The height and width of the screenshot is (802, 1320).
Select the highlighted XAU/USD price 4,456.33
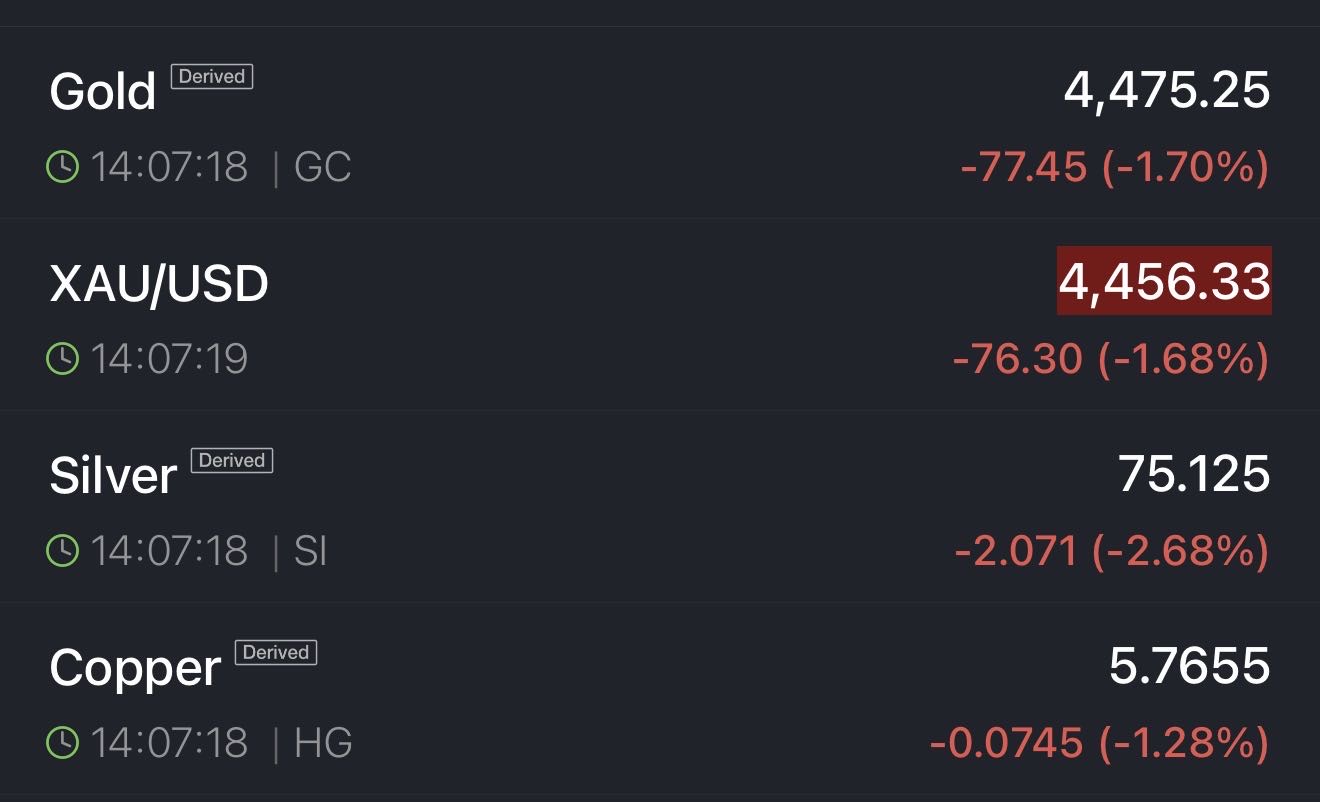pyautogui.click(x=1164, y=281)
